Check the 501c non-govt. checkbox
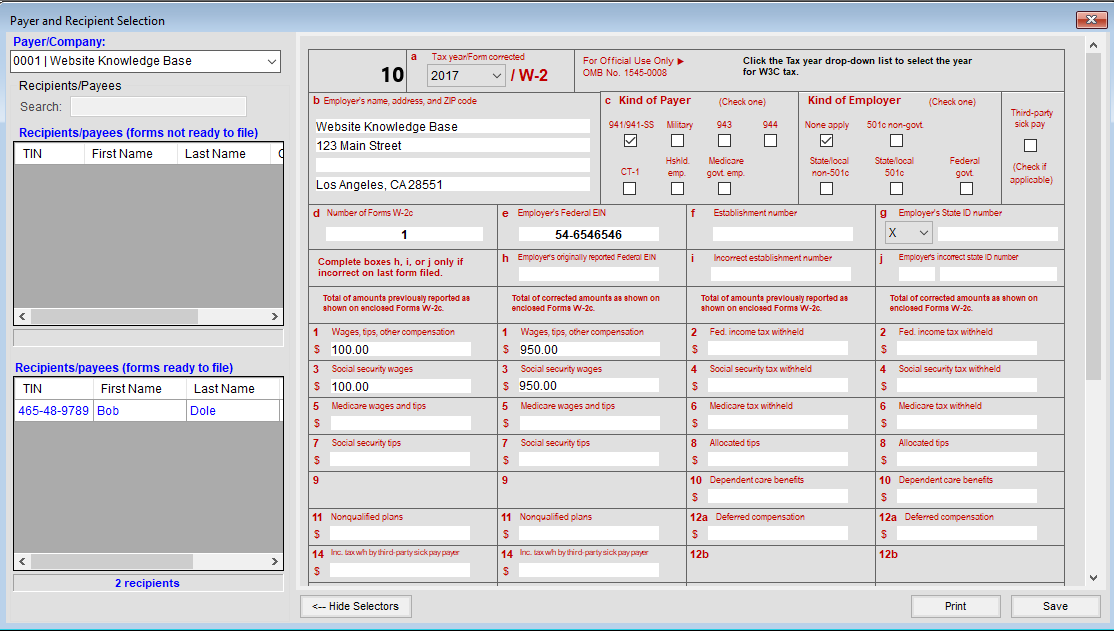The width and height of the screenshot is (1114, 631). [897, 141]
